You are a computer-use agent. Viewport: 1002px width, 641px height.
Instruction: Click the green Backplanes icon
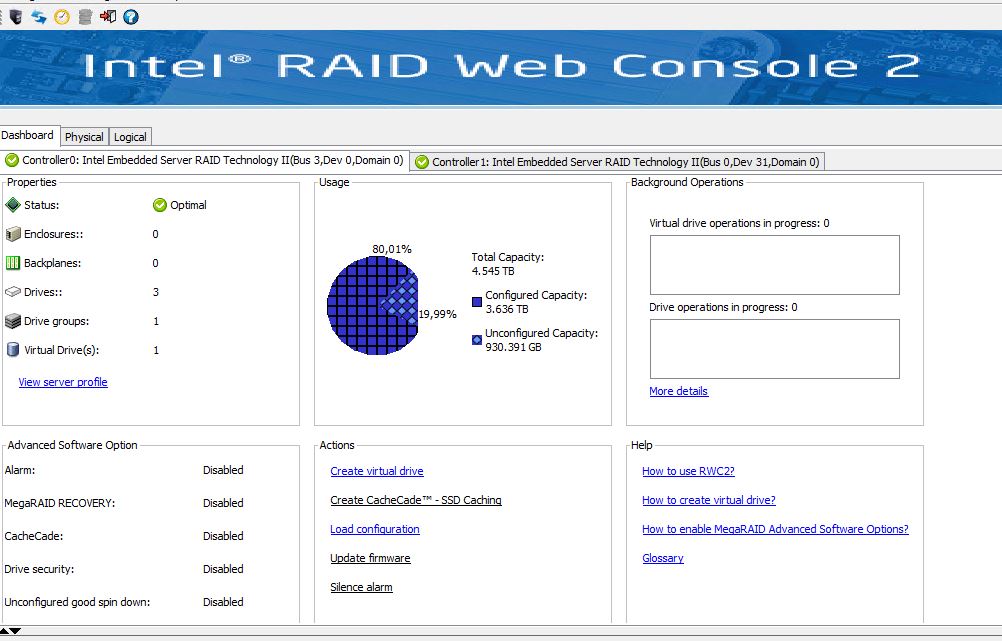point(13,263)
